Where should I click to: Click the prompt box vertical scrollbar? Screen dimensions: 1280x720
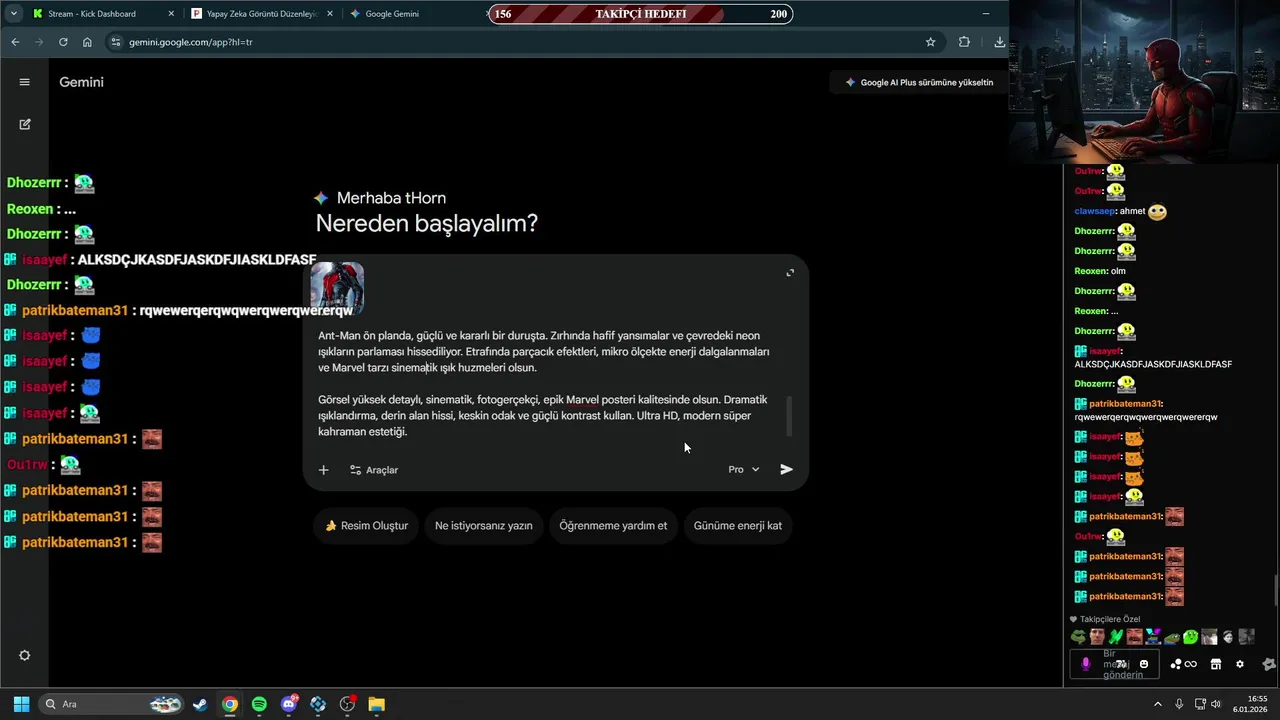point(789,416)
